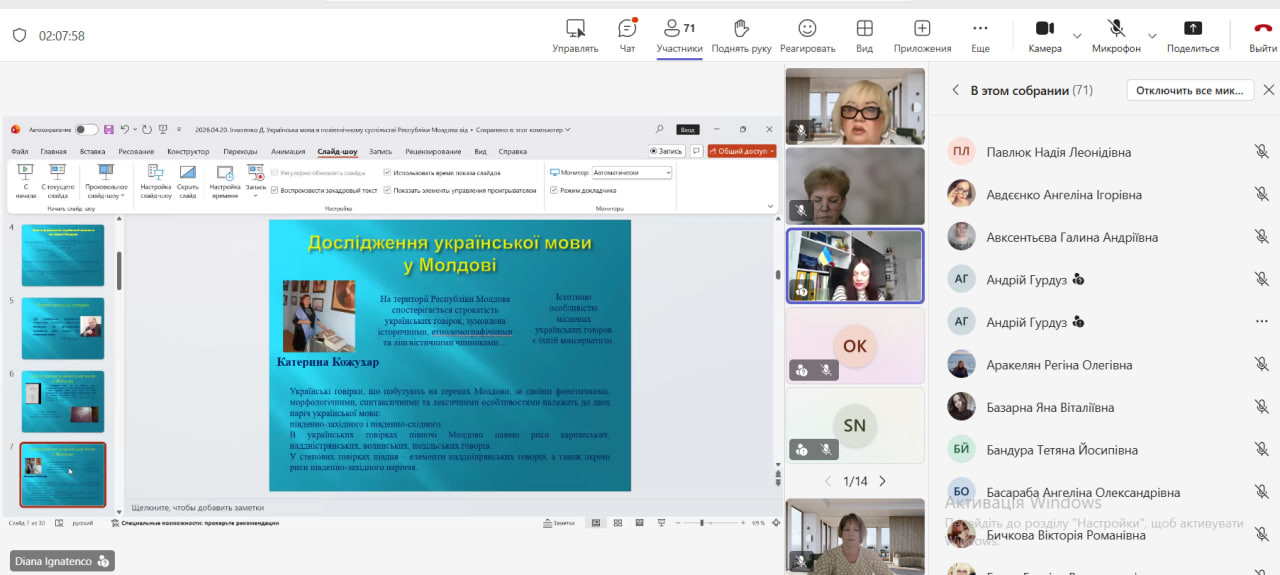The width and height of the screenshot is (1280, 575).
Task: Uncheck Режим докладчика checkbox
Action: click(553, 189)
